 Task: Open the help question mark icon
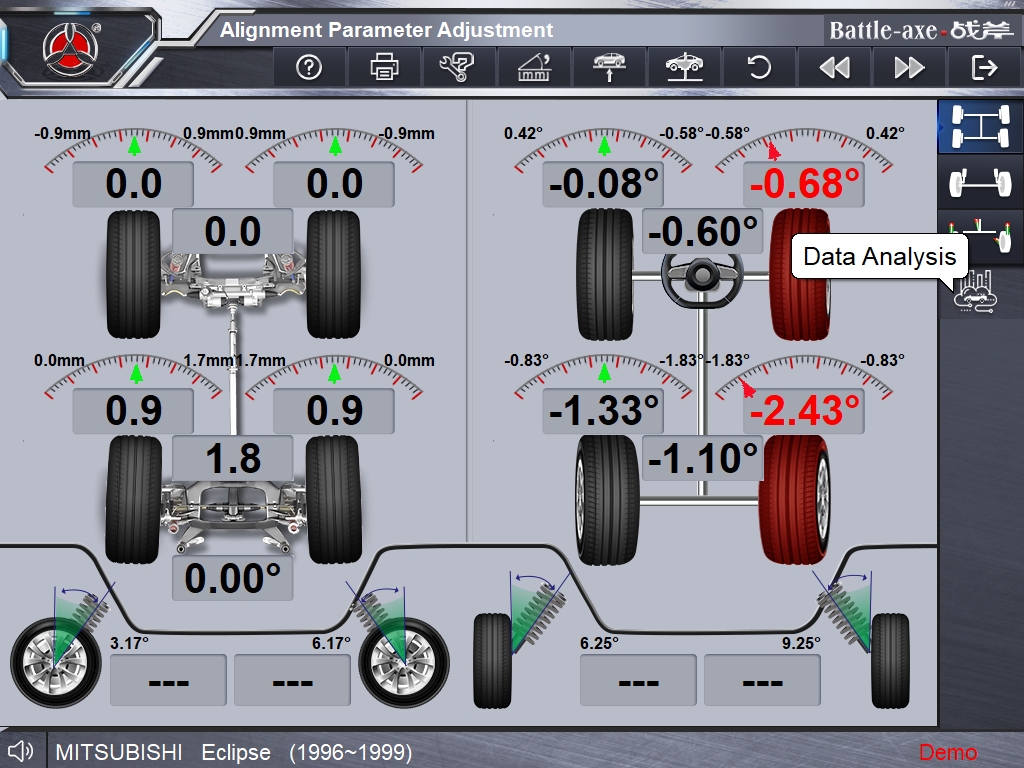click(309, 67)
